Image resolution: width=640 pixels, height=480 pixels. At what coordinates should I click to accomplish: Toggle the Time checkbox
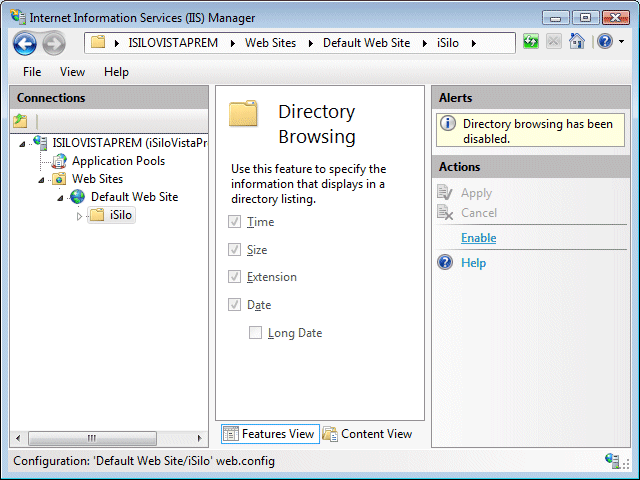pyautogui.click(x=235, y=222)
